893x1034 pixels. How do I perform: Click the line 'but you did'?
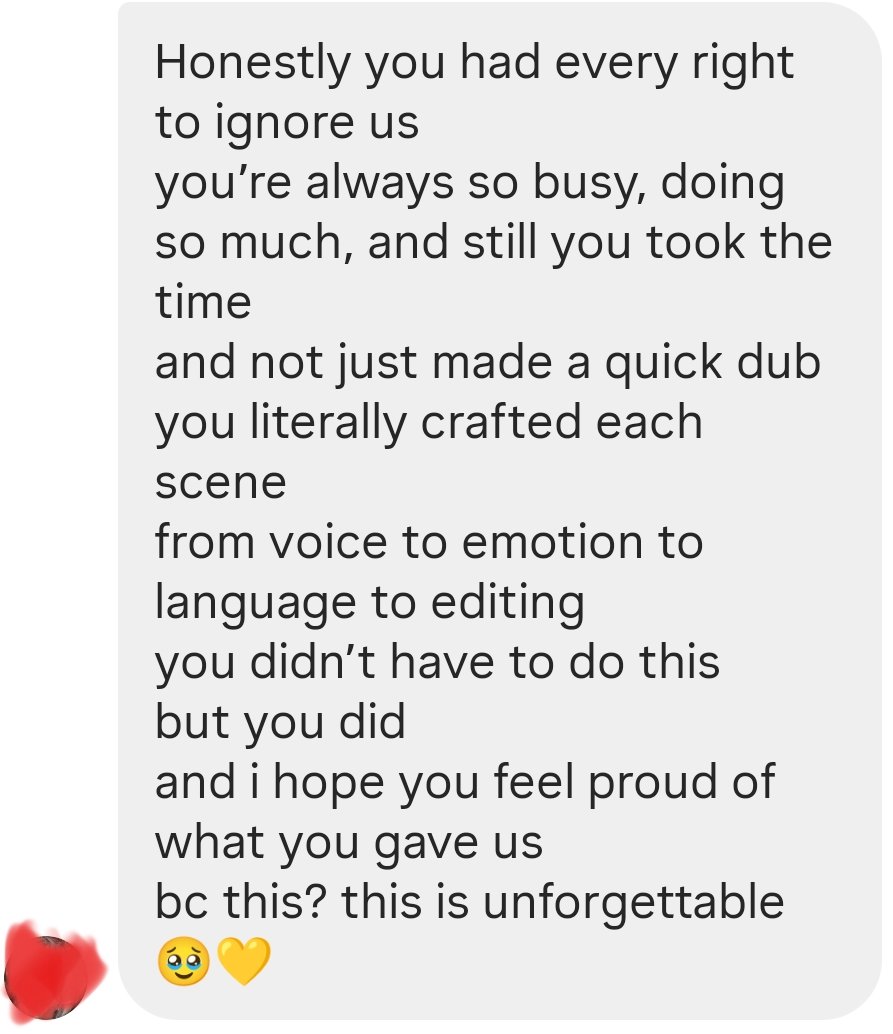click(280, 723)
